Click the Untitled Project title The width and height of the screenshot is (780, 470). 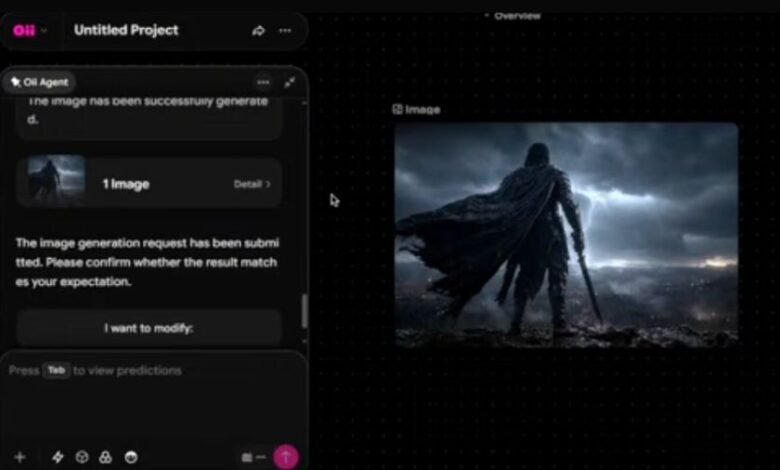click(126, 30)
